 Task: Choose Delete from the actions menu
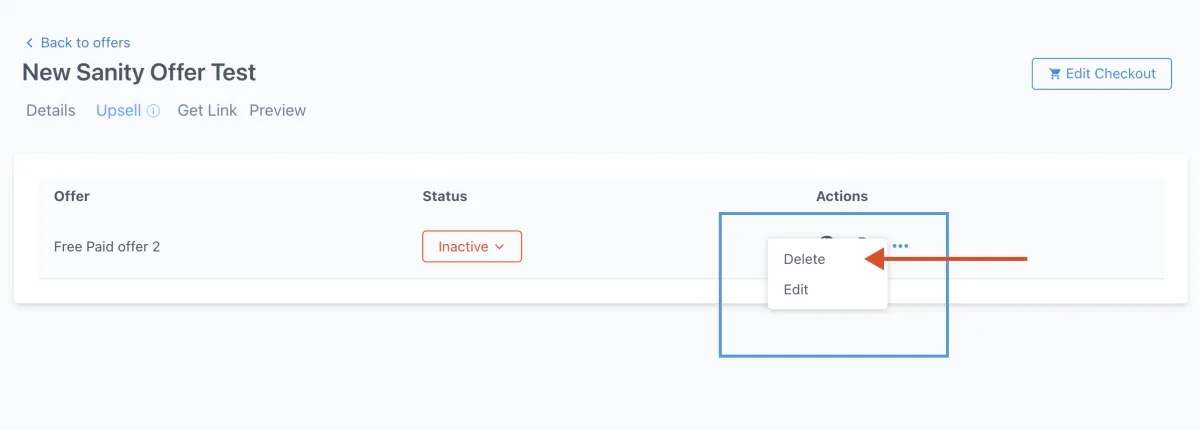tap(804, 259)
